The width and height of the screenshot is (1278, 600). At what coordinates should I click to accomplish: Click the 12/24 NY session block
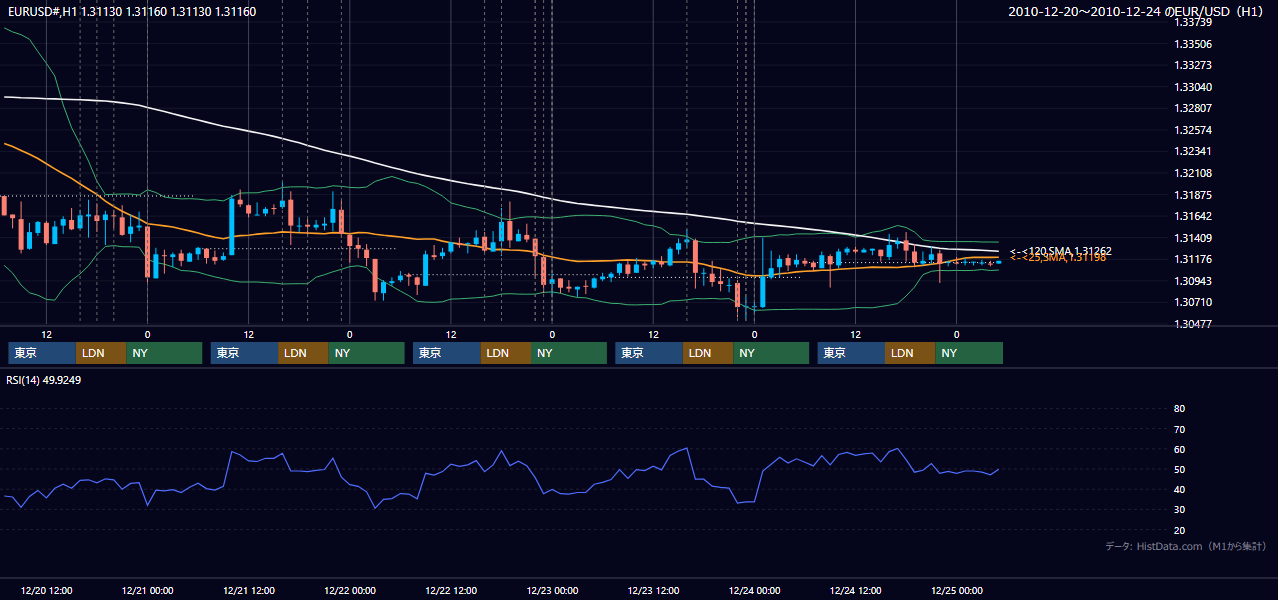click(x=969, y=353)
